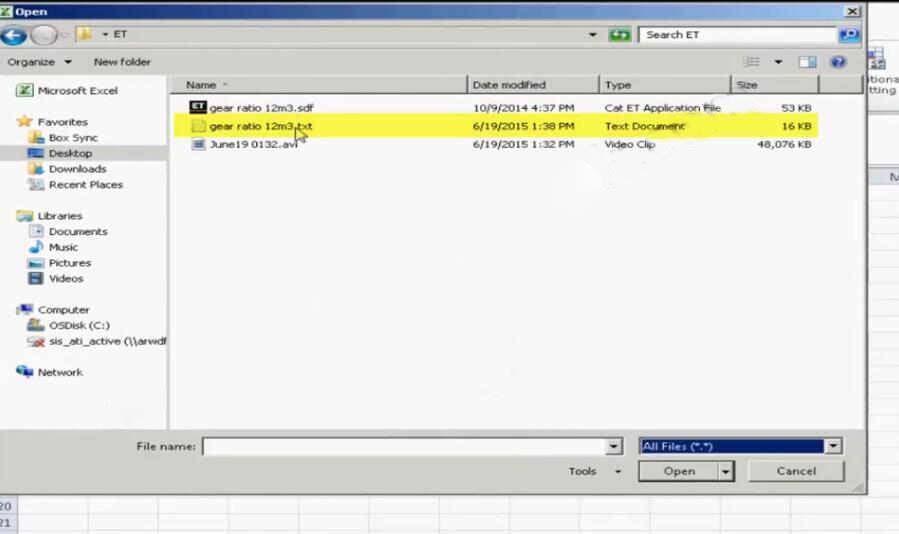Sort files by the Type column
Screen dimensions: 899x534
click(665, 84)
